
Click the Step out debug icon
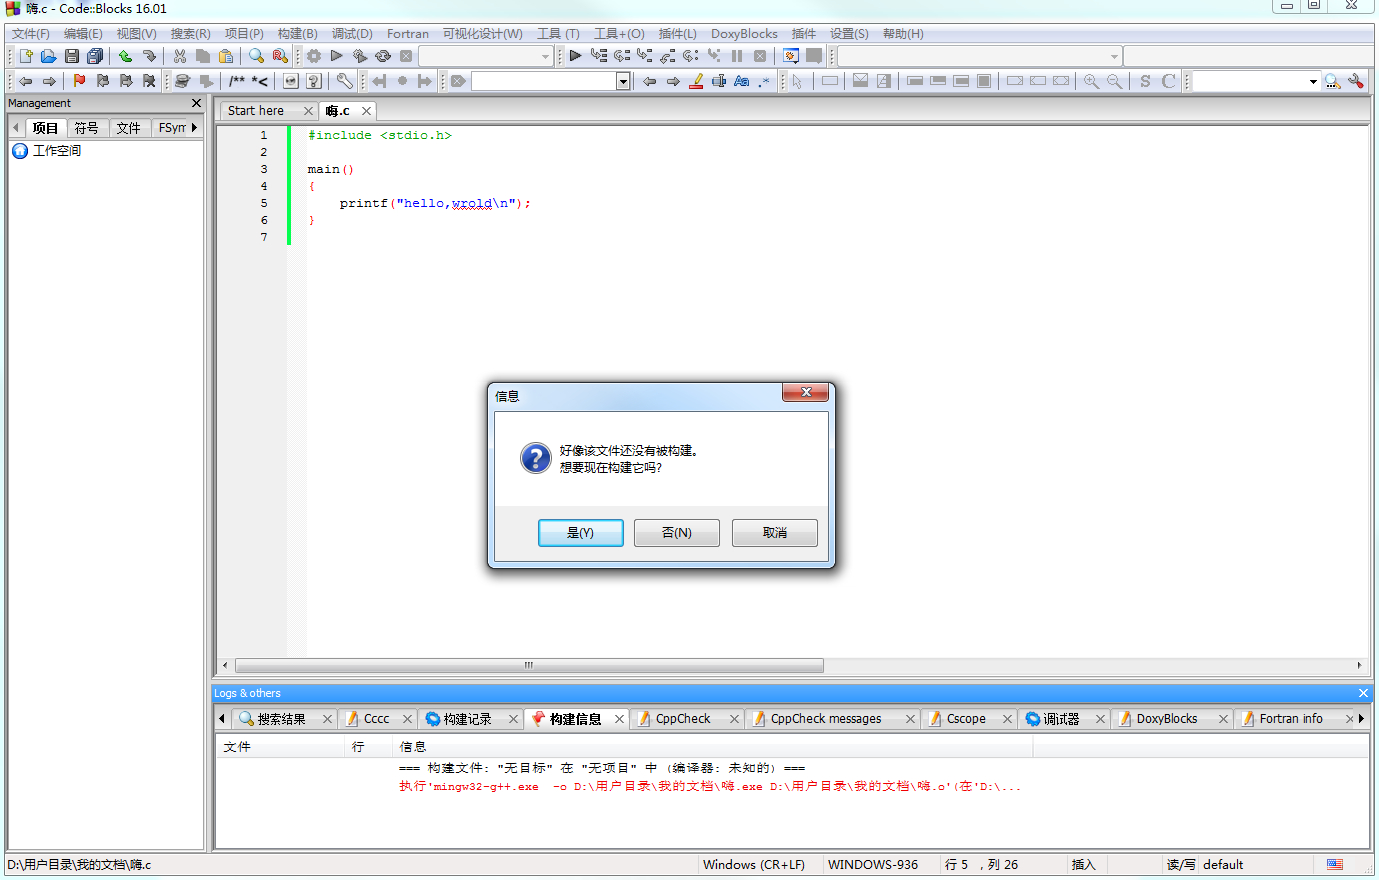pyautogui.click(x=668, y=56)
